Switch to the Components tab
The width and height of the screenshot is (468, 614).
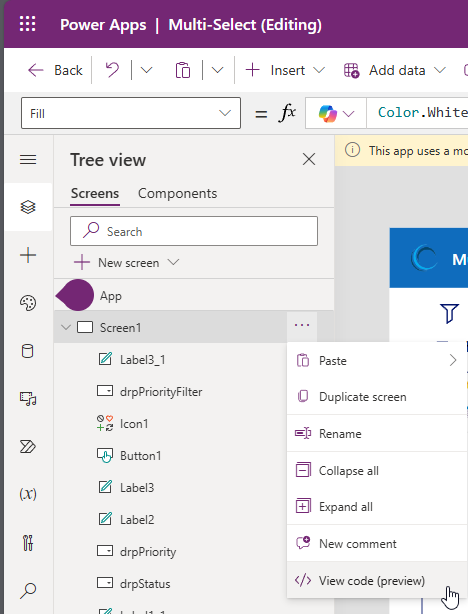[177, 193]
